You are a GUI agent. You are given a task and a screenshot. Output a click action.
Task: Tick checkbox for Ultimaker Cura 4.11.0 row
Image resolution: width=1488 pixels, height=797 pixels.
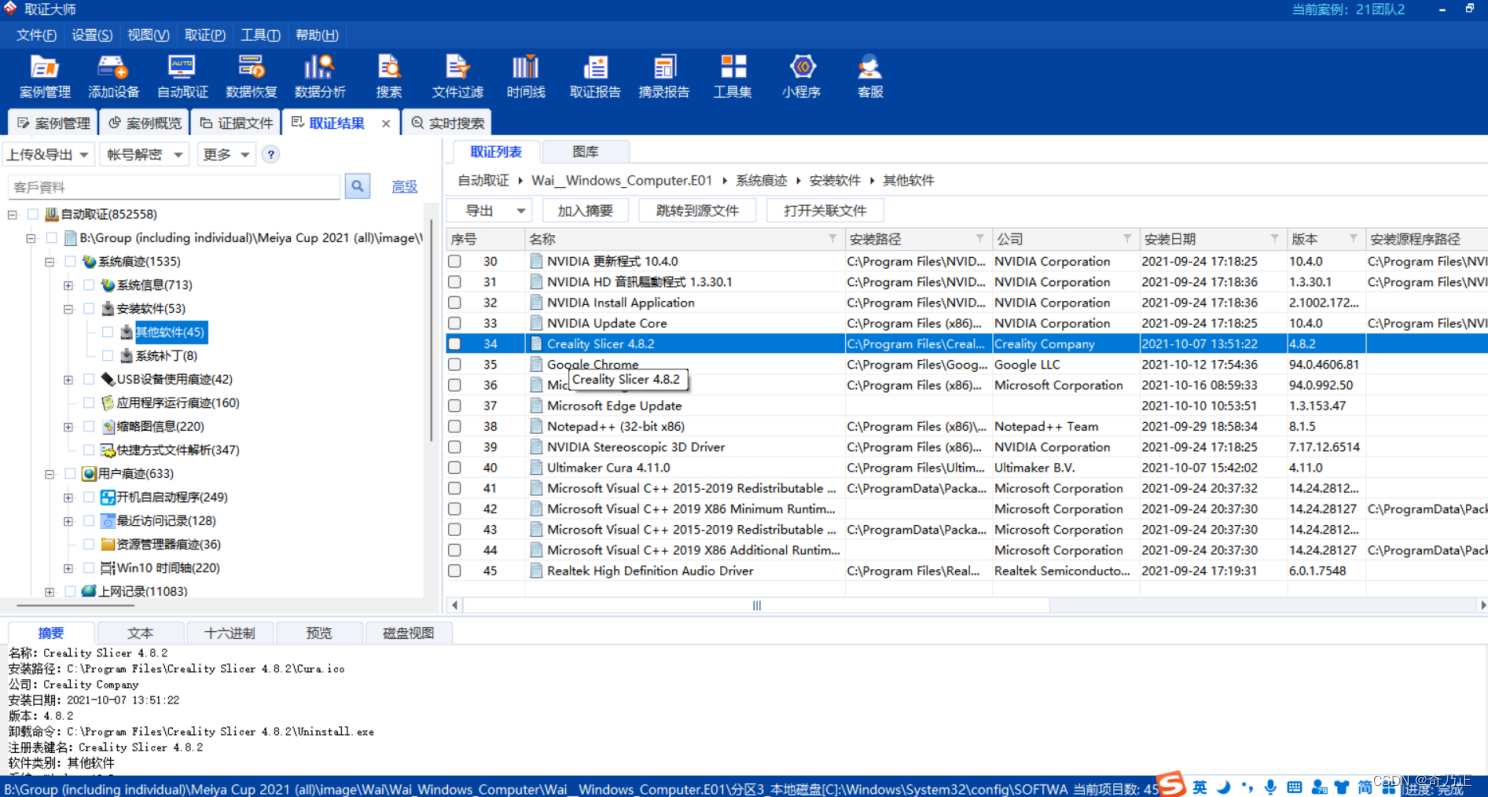455,468
